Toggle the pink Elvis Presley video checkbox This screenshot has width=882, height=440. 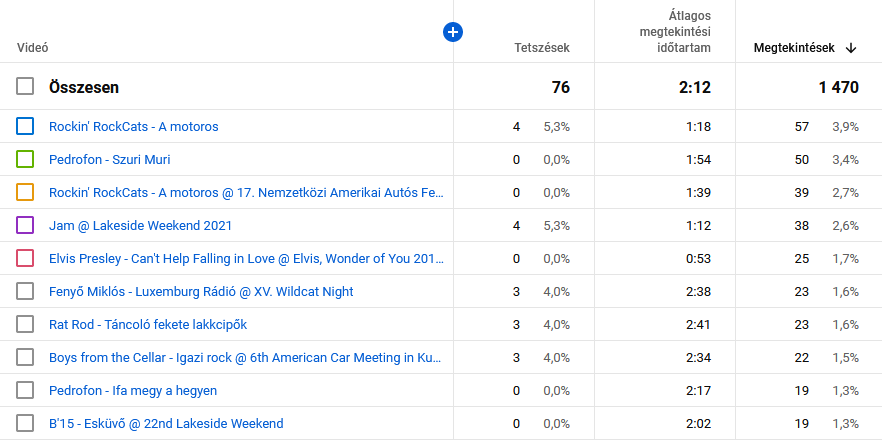click(x=25, y=258)
